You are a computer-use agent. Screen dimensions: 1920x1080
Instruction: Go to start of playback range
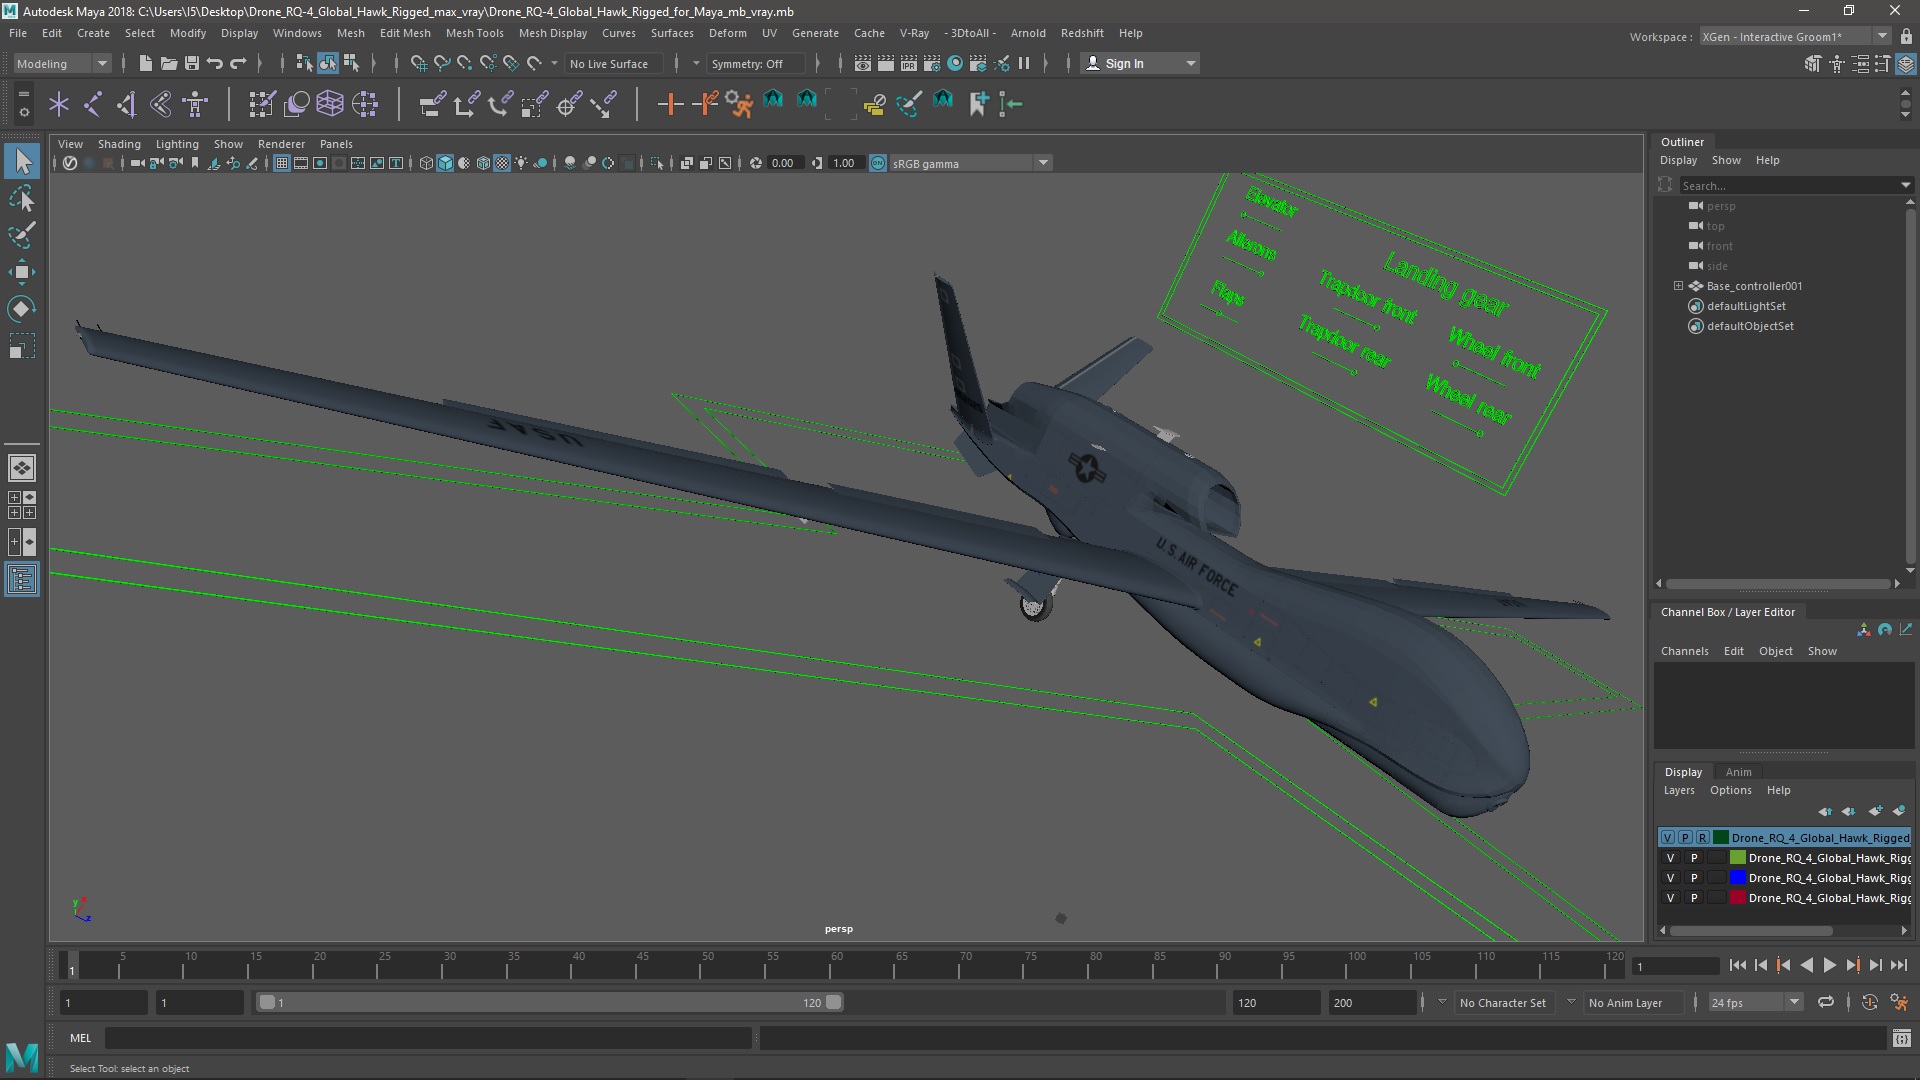(1737, 965)
